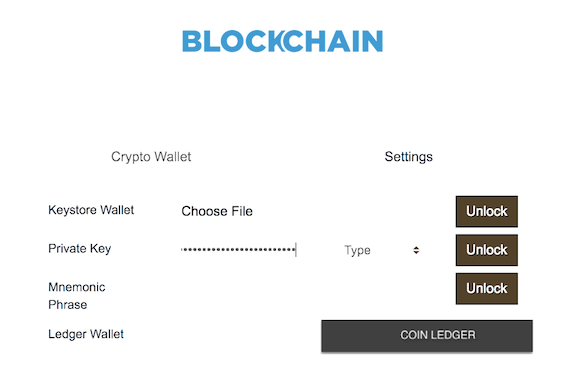The width and height of the screenshot is (579, 370).
Task: Connect via the COIN LEDGER button
Action: 427,336
